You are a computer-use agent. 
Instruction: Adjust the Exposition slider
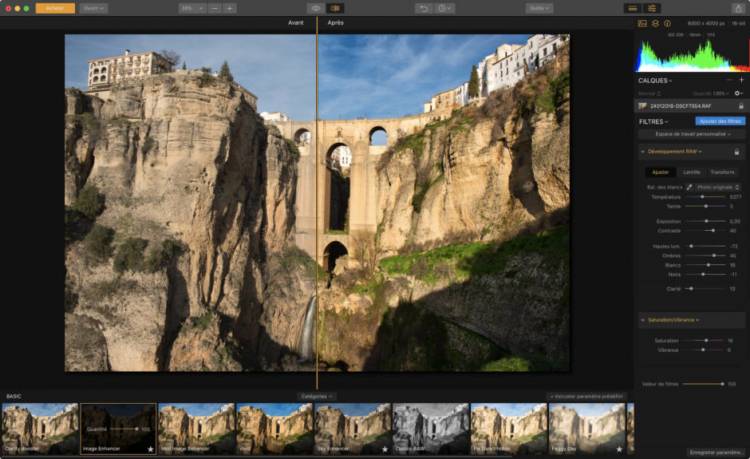click(707, 221)
